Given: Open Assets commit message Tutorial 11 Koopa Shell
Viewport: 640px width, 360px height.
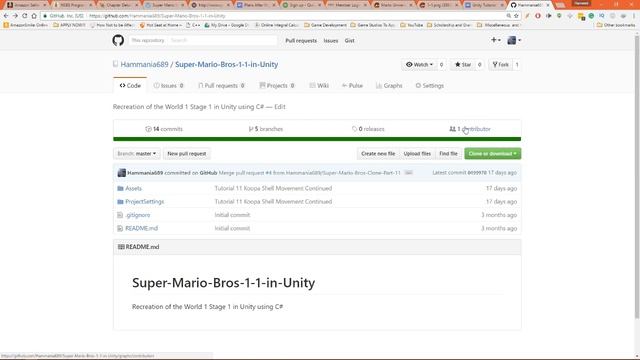Looking at the screenshot, I should point(273,188).
